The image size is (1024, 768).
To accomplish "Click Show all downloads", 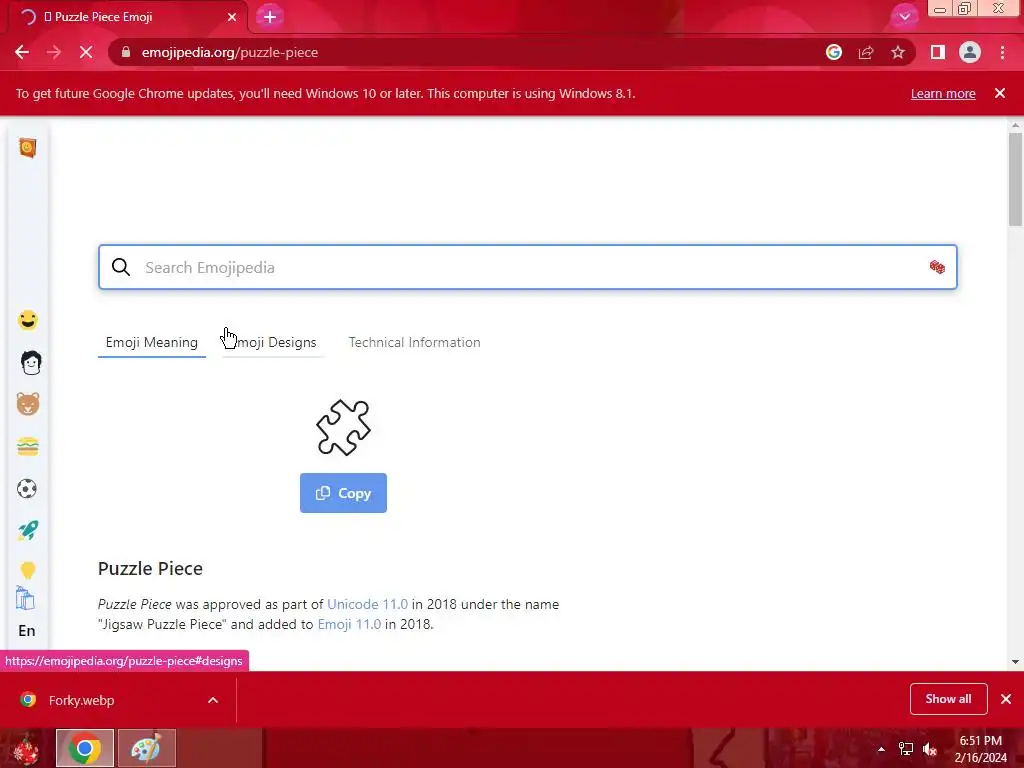I will tap(948, 699).
